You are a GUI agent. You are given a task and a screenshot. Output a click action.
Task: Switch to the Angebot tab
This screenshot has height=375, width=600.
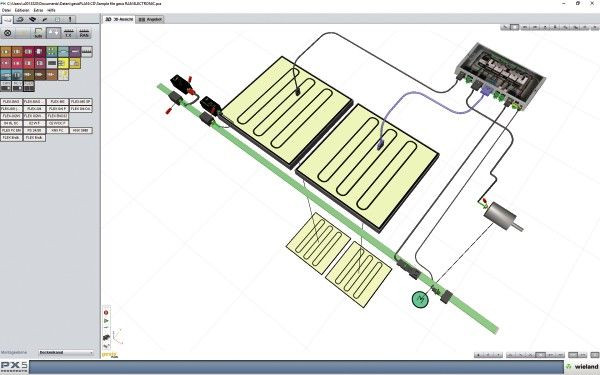click(150, 19)
